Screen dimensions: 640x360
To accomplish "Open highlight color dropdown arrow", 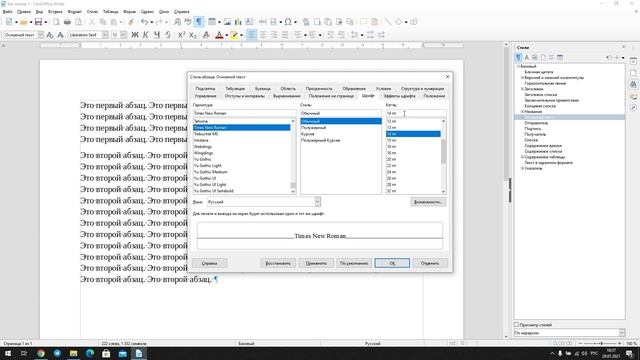I will tap(241, 35).
